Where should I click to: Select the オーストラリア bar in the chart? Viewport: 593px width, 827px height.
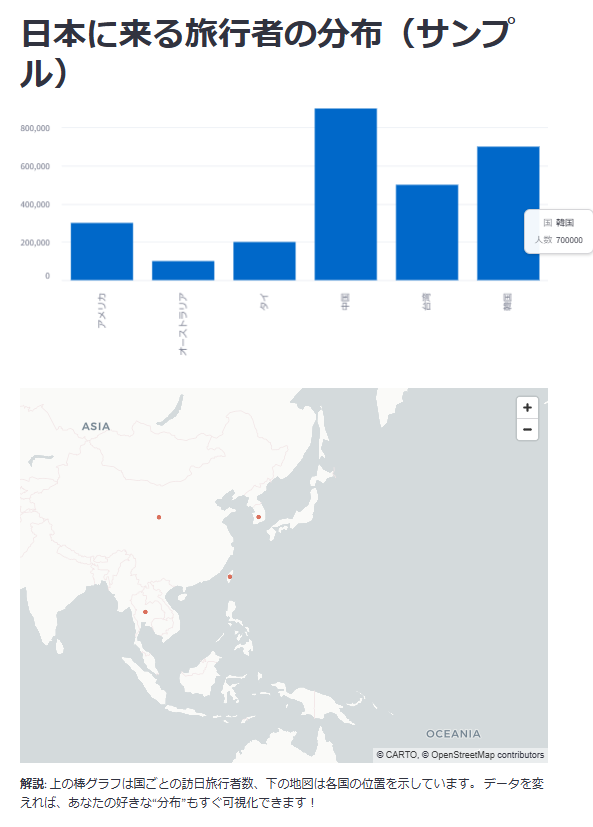[x=183, y=271]
